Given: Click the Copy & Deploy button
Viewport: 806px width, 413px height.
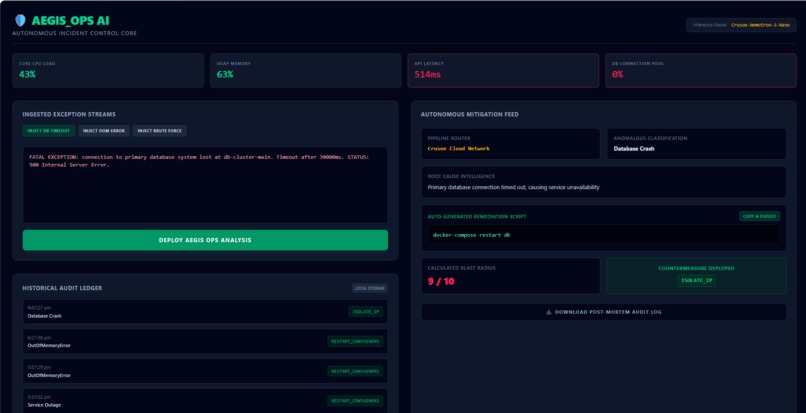Looking at the screenshot, I should [759, 217].
